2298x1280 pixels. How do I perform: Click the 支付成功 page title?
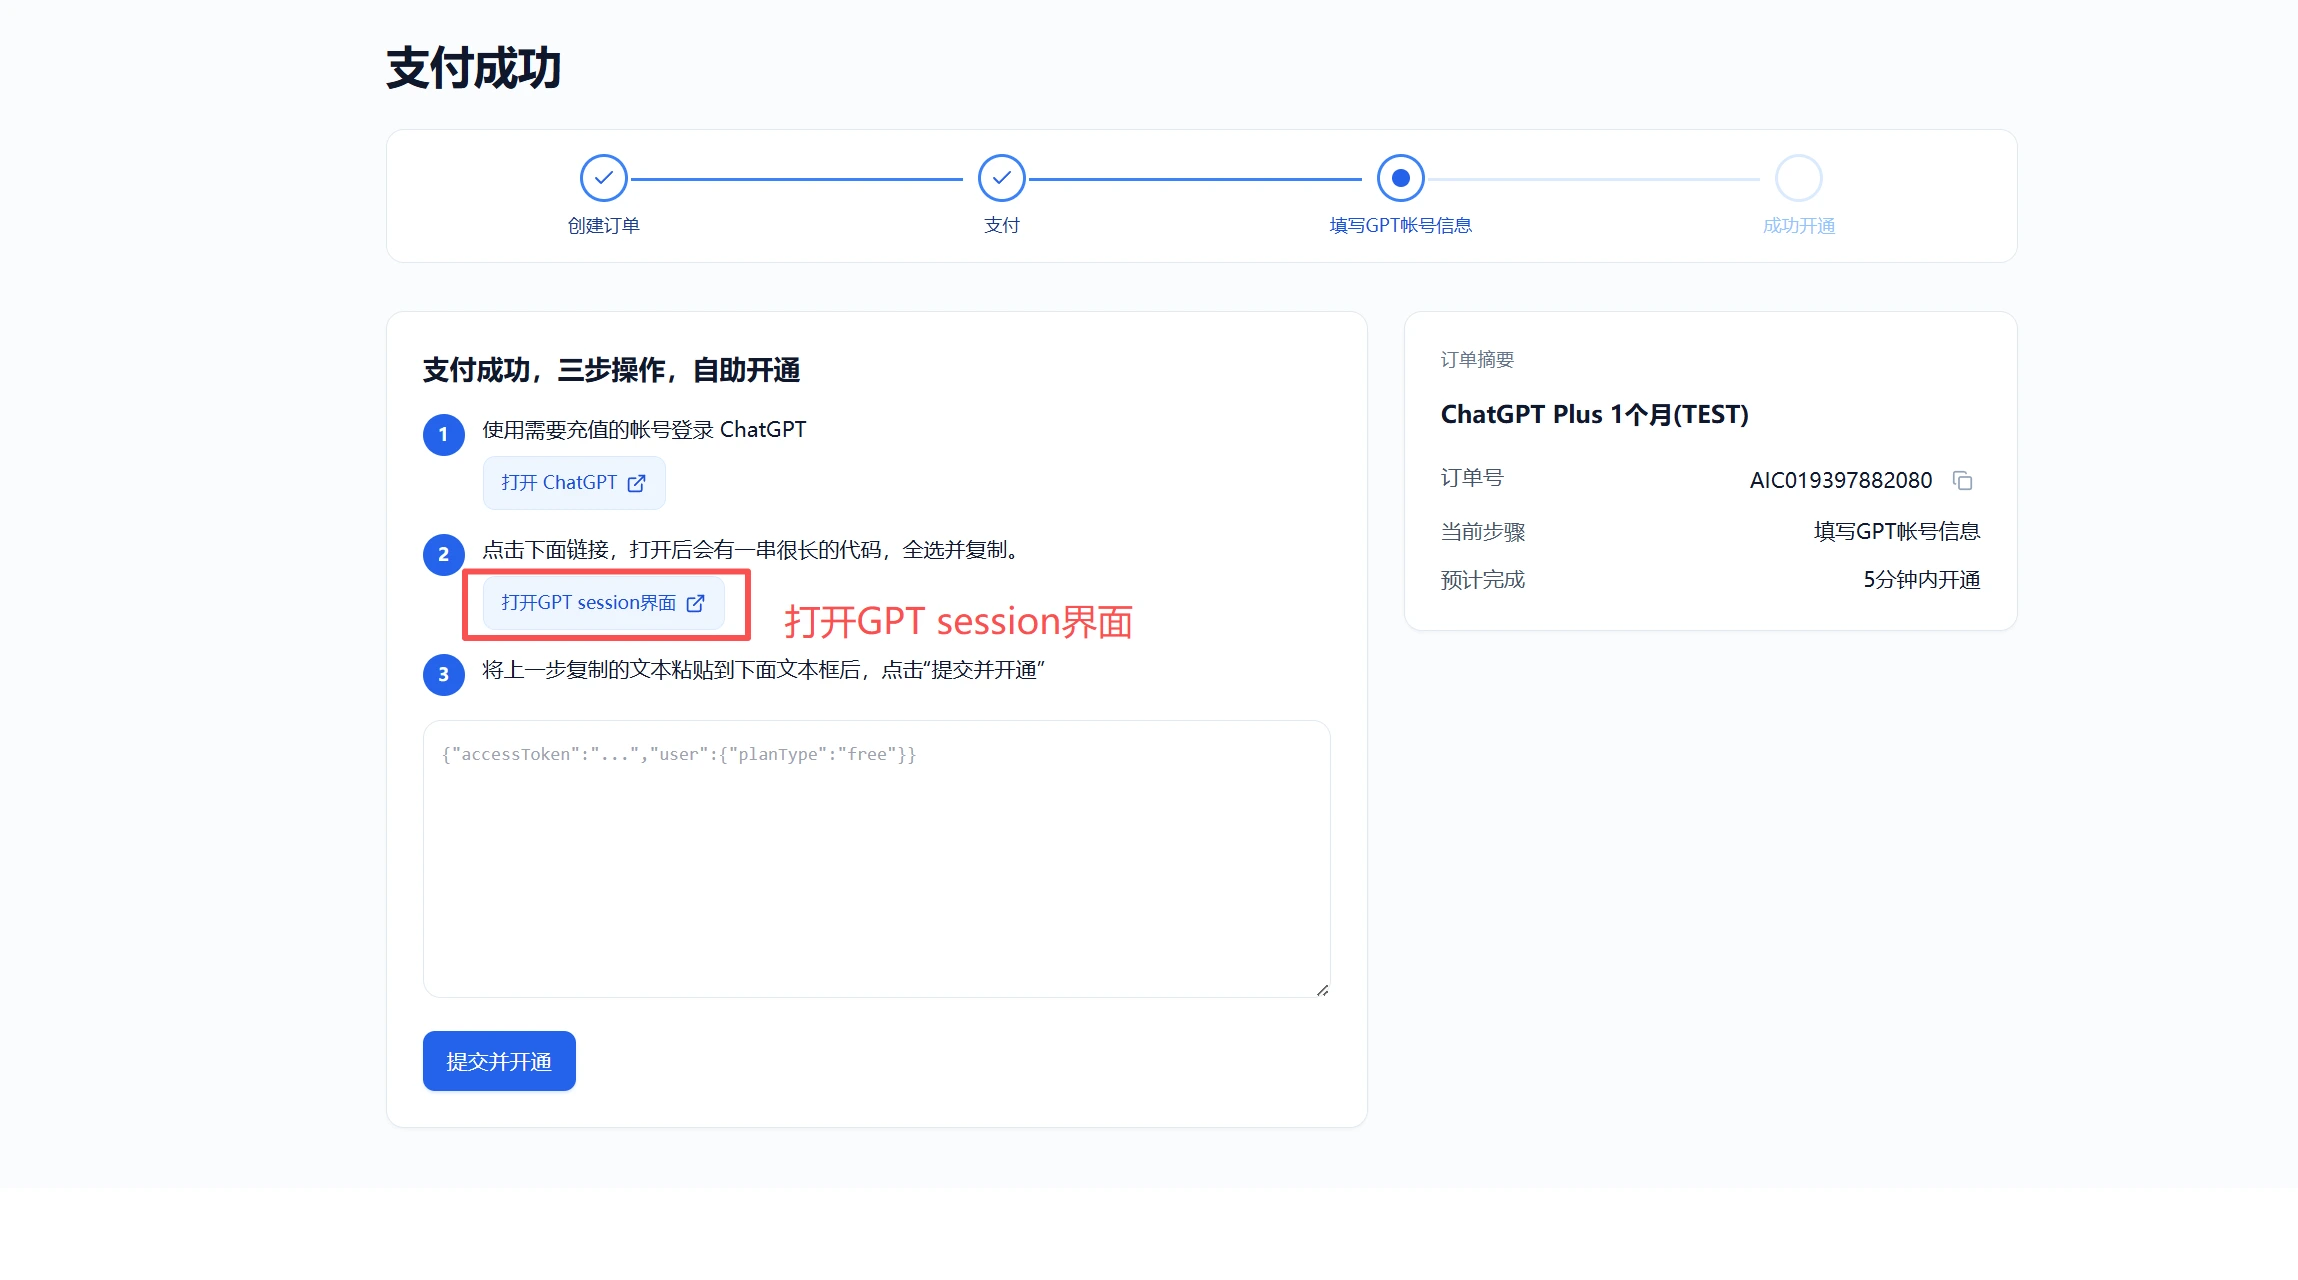(473, 69)
